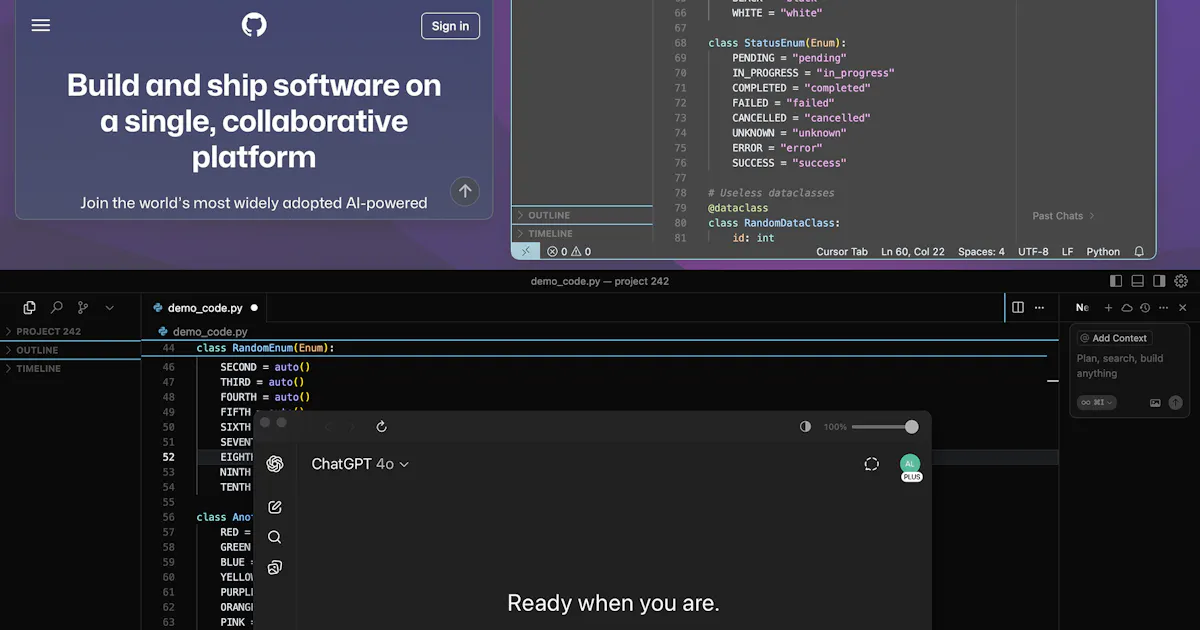The image size is (1200, 630).
Task: Click the 100% zoom slider handle
Action: coord(911,427)
